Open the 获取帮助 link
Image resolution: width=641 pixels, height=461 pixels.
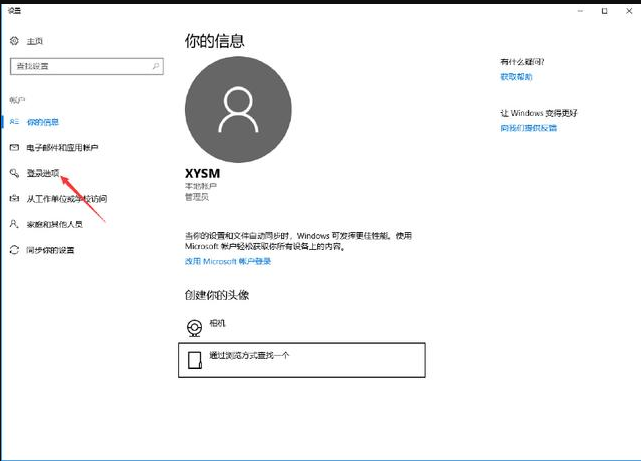[516, 77]
